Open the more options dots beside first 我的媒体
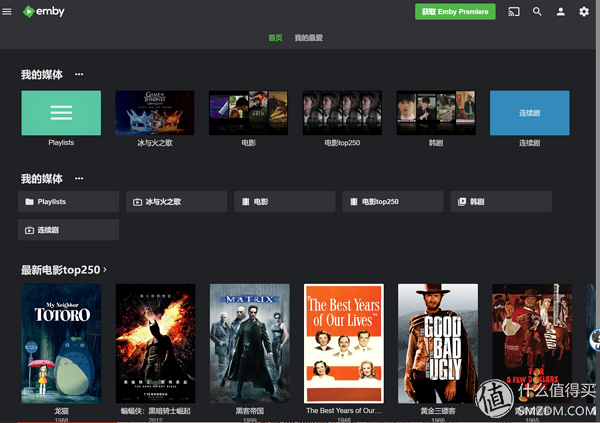 click(79, 74)
